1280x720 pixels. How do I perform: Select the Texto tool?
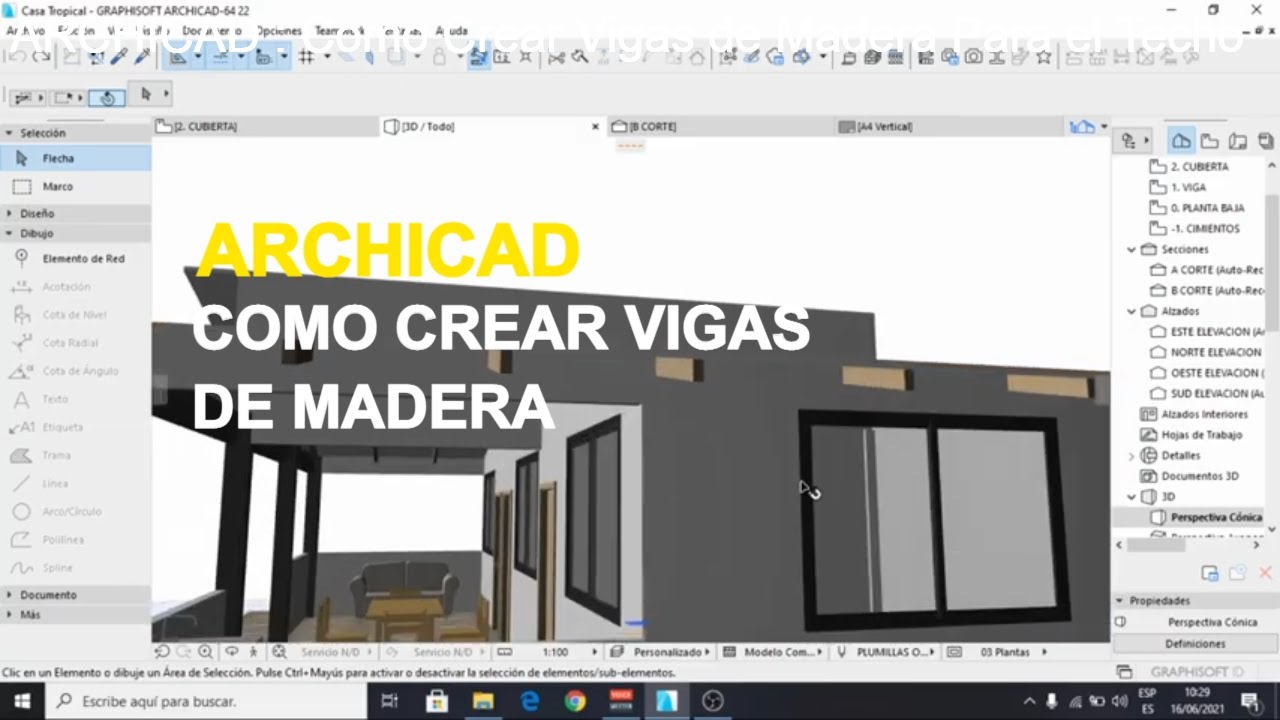pyautogui.click(x=75, y=399)
